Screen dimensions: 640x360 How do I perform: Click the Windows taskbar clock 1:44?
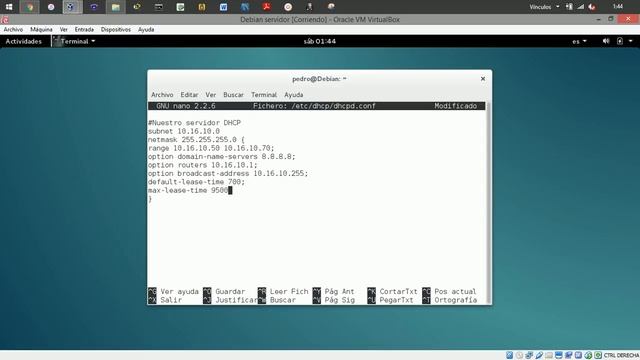click(618, 7)
